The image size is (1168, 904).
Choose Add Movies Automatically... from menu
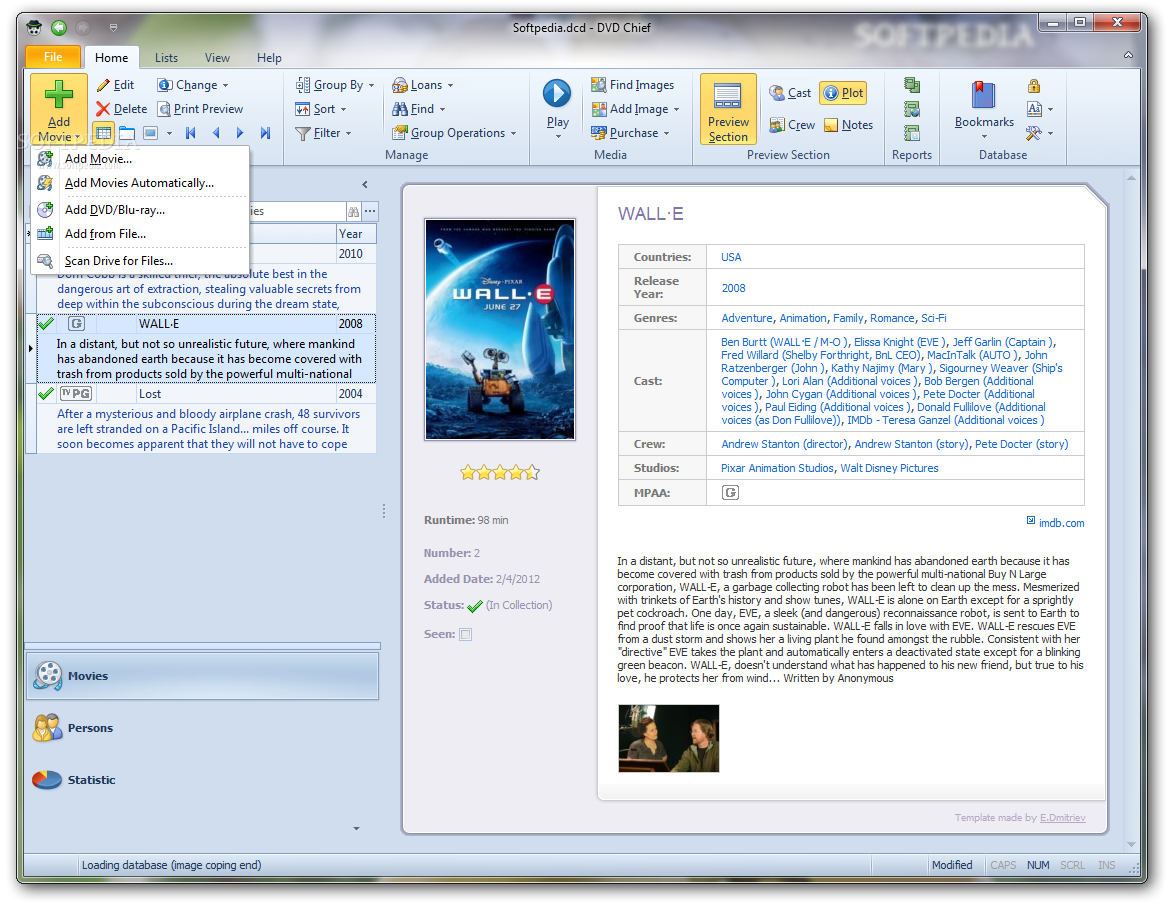tap(139, 183)
